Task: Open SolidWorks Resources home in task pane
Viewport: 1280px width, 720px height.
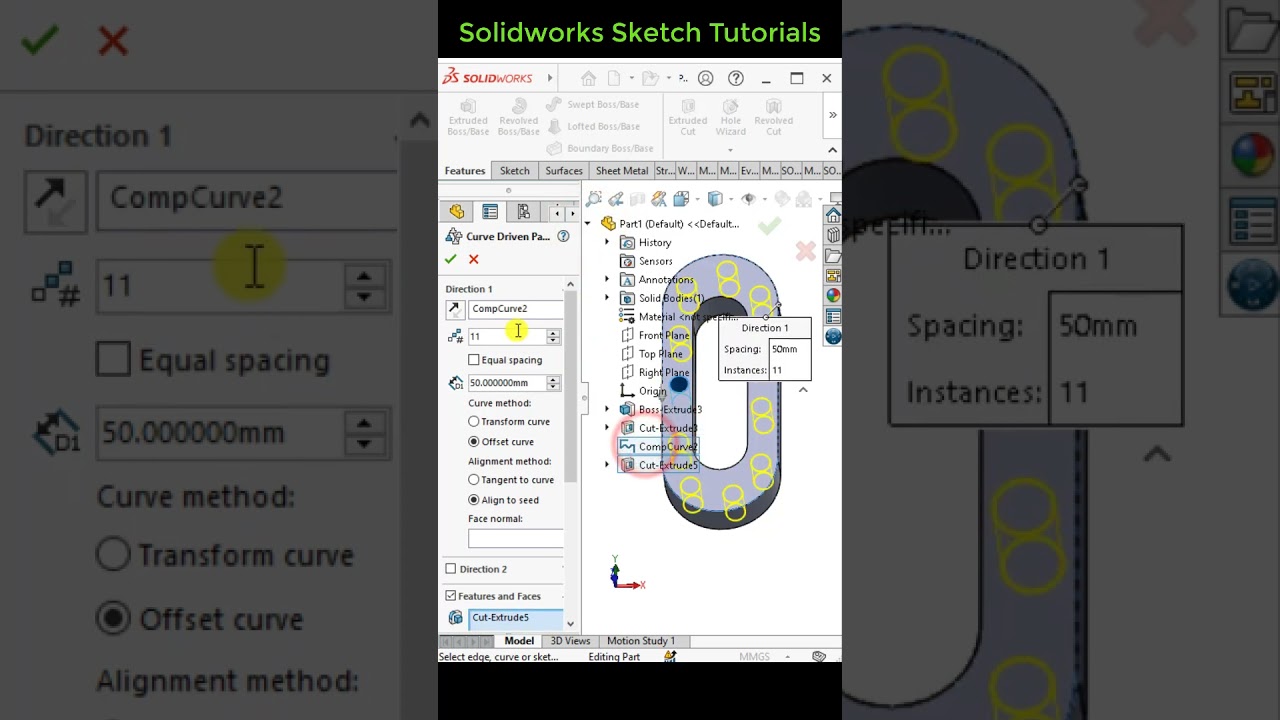Action: pos(832,215)
